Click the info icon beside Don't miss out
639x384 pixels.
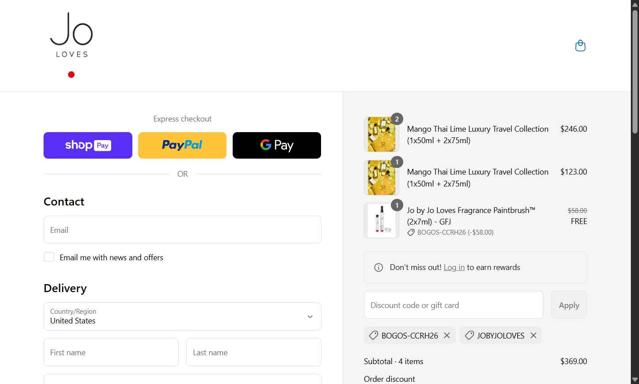(378, 267)
